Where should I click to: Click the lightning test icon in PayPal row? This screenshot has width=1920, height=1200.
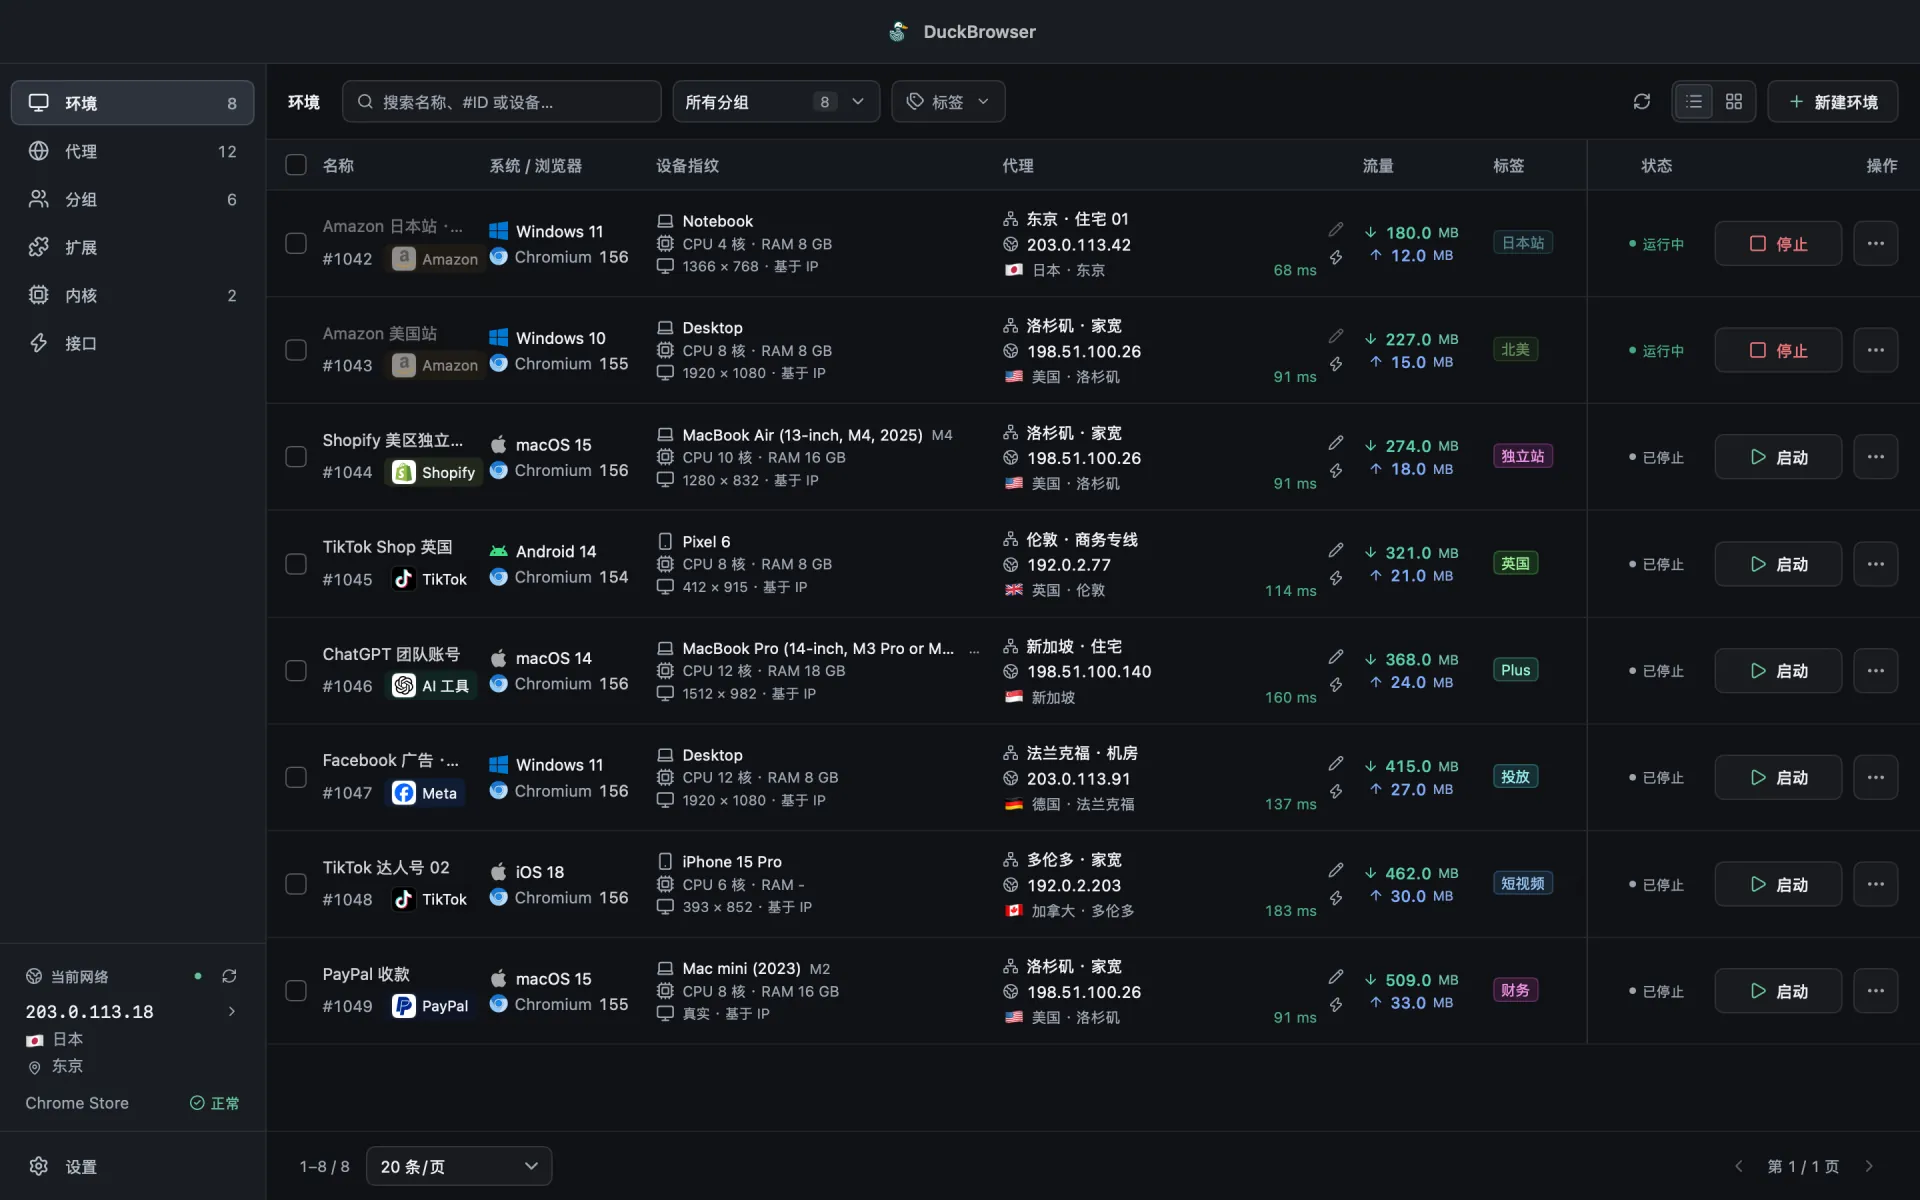[x=1335, y=1005]
